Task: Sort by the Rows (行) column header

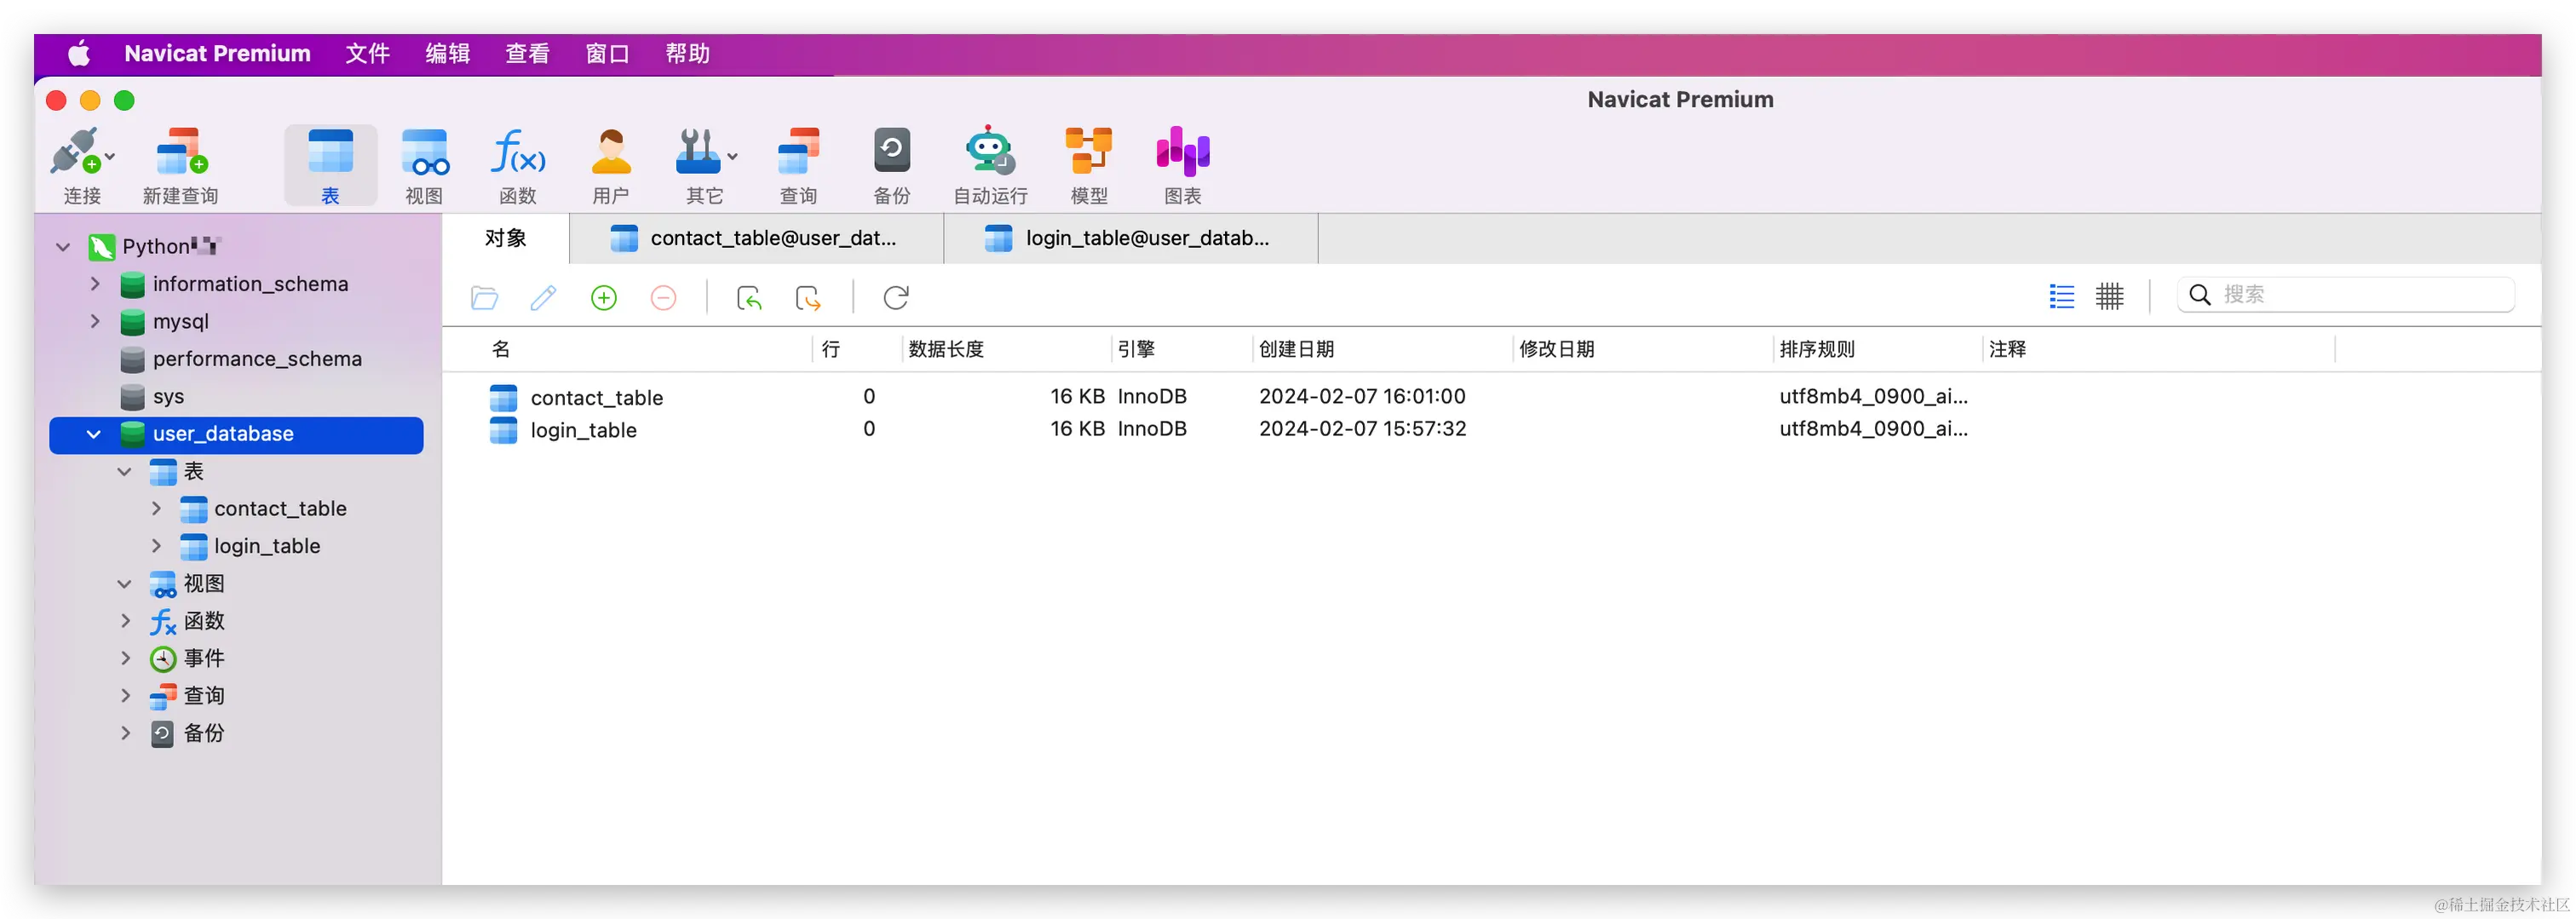Action: click(831, 349)
